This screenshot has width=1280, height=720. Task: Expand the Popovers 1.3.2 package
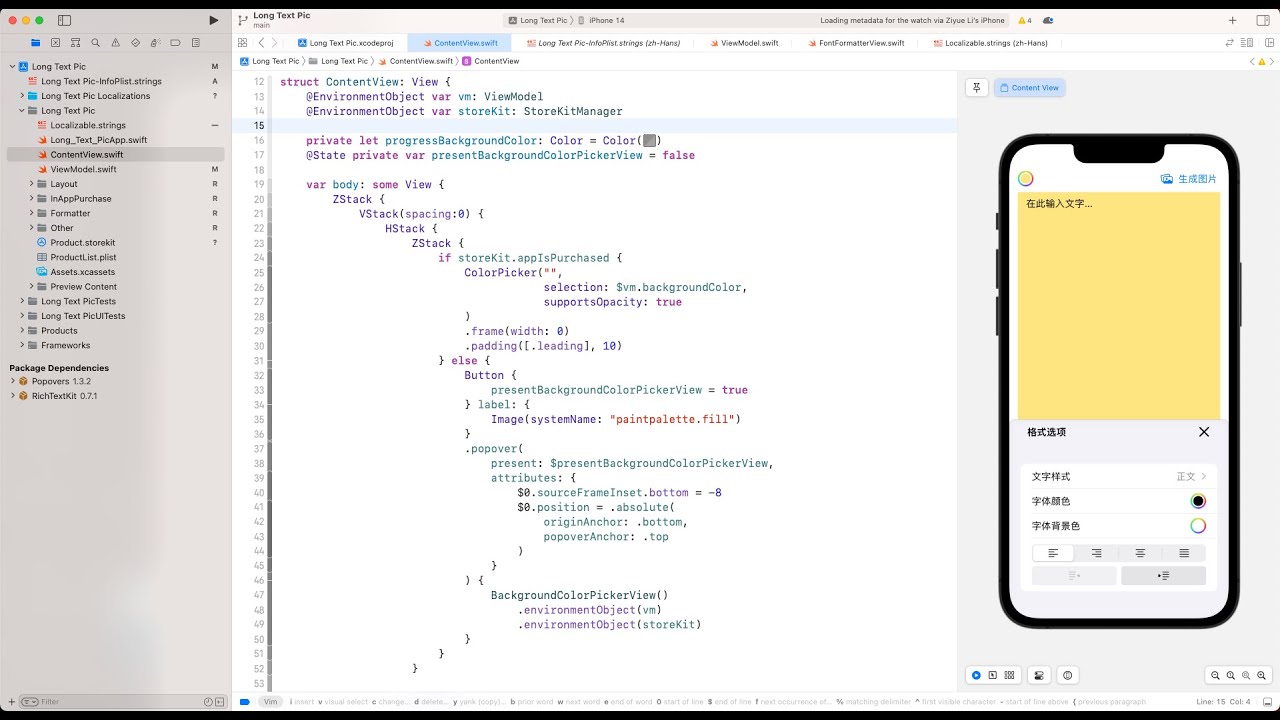pyautogui.click(x=13, y=381)
